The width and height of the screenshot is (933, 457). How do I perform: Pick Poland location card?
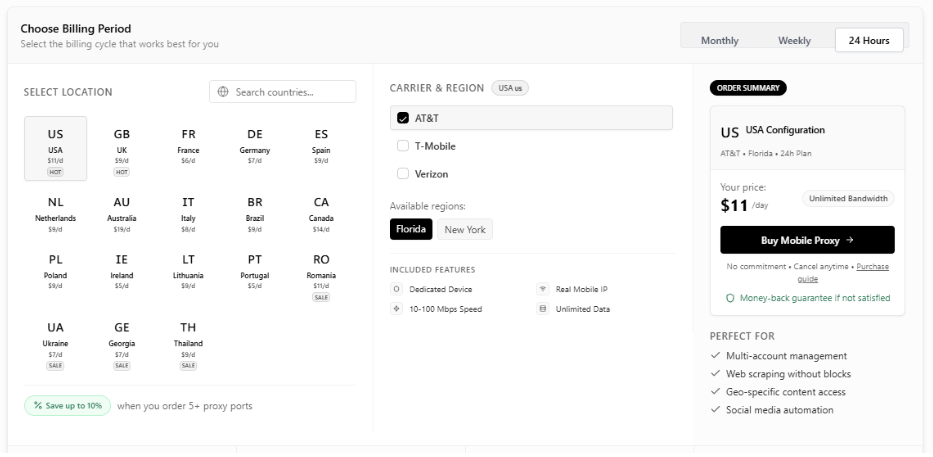tap(55, 274)
